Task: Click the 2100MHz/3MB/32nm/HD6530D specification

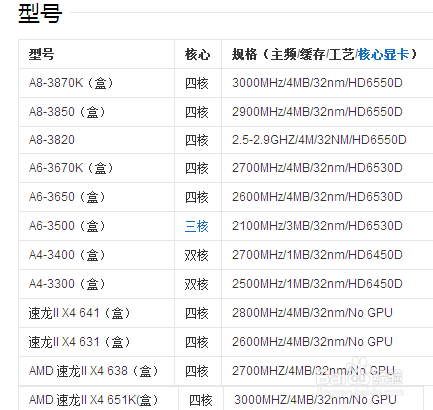Action: click(317, 226)
